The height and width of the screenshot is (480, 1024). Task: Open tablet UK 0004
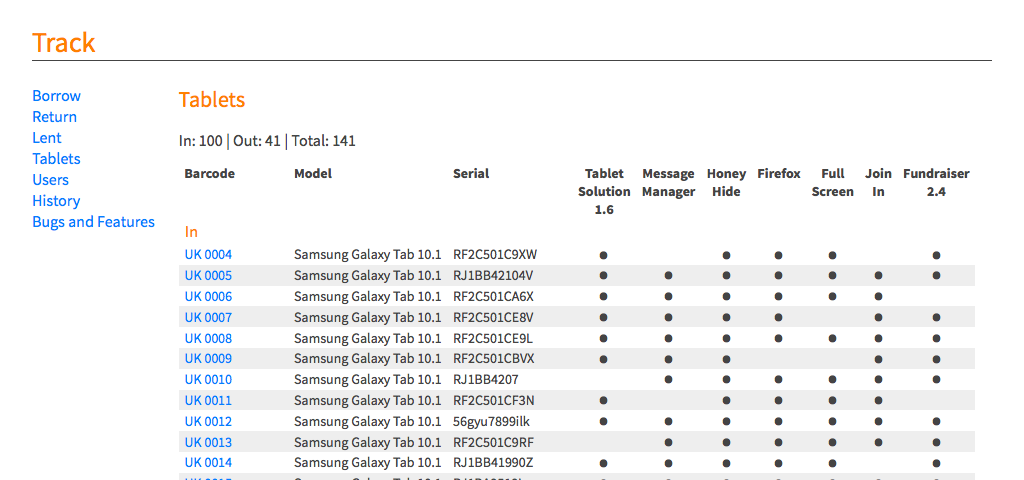pyautogui.click(x=208, y=255)
